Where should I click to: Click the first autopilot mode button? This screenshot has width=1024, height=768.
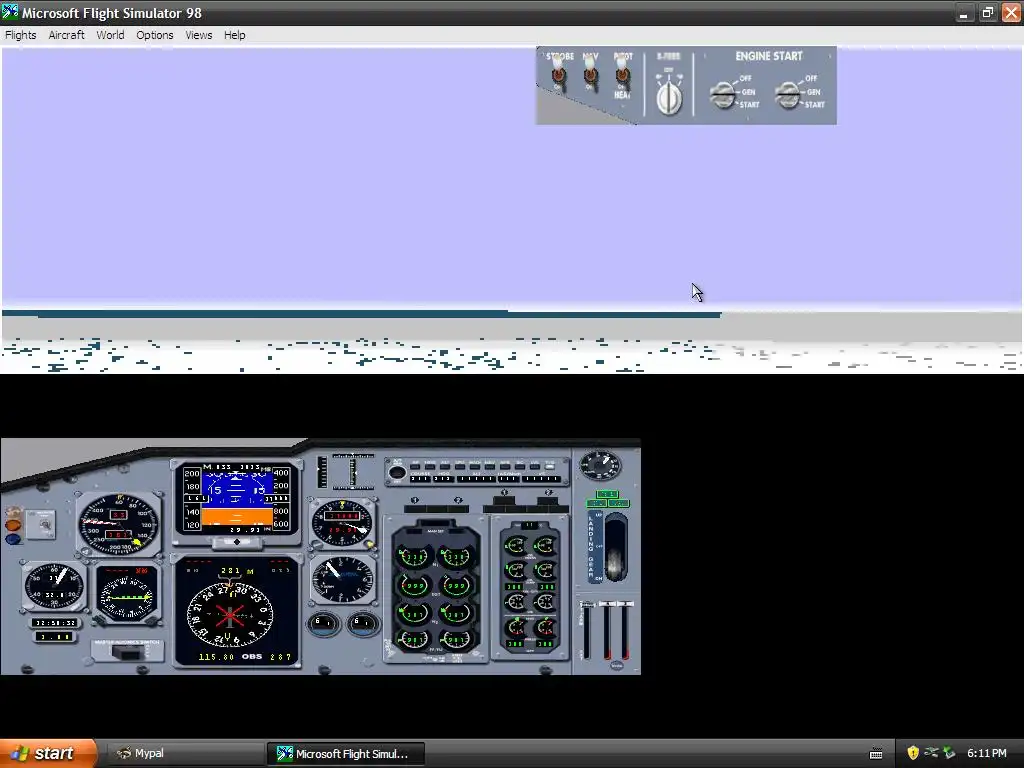[415, 466]
